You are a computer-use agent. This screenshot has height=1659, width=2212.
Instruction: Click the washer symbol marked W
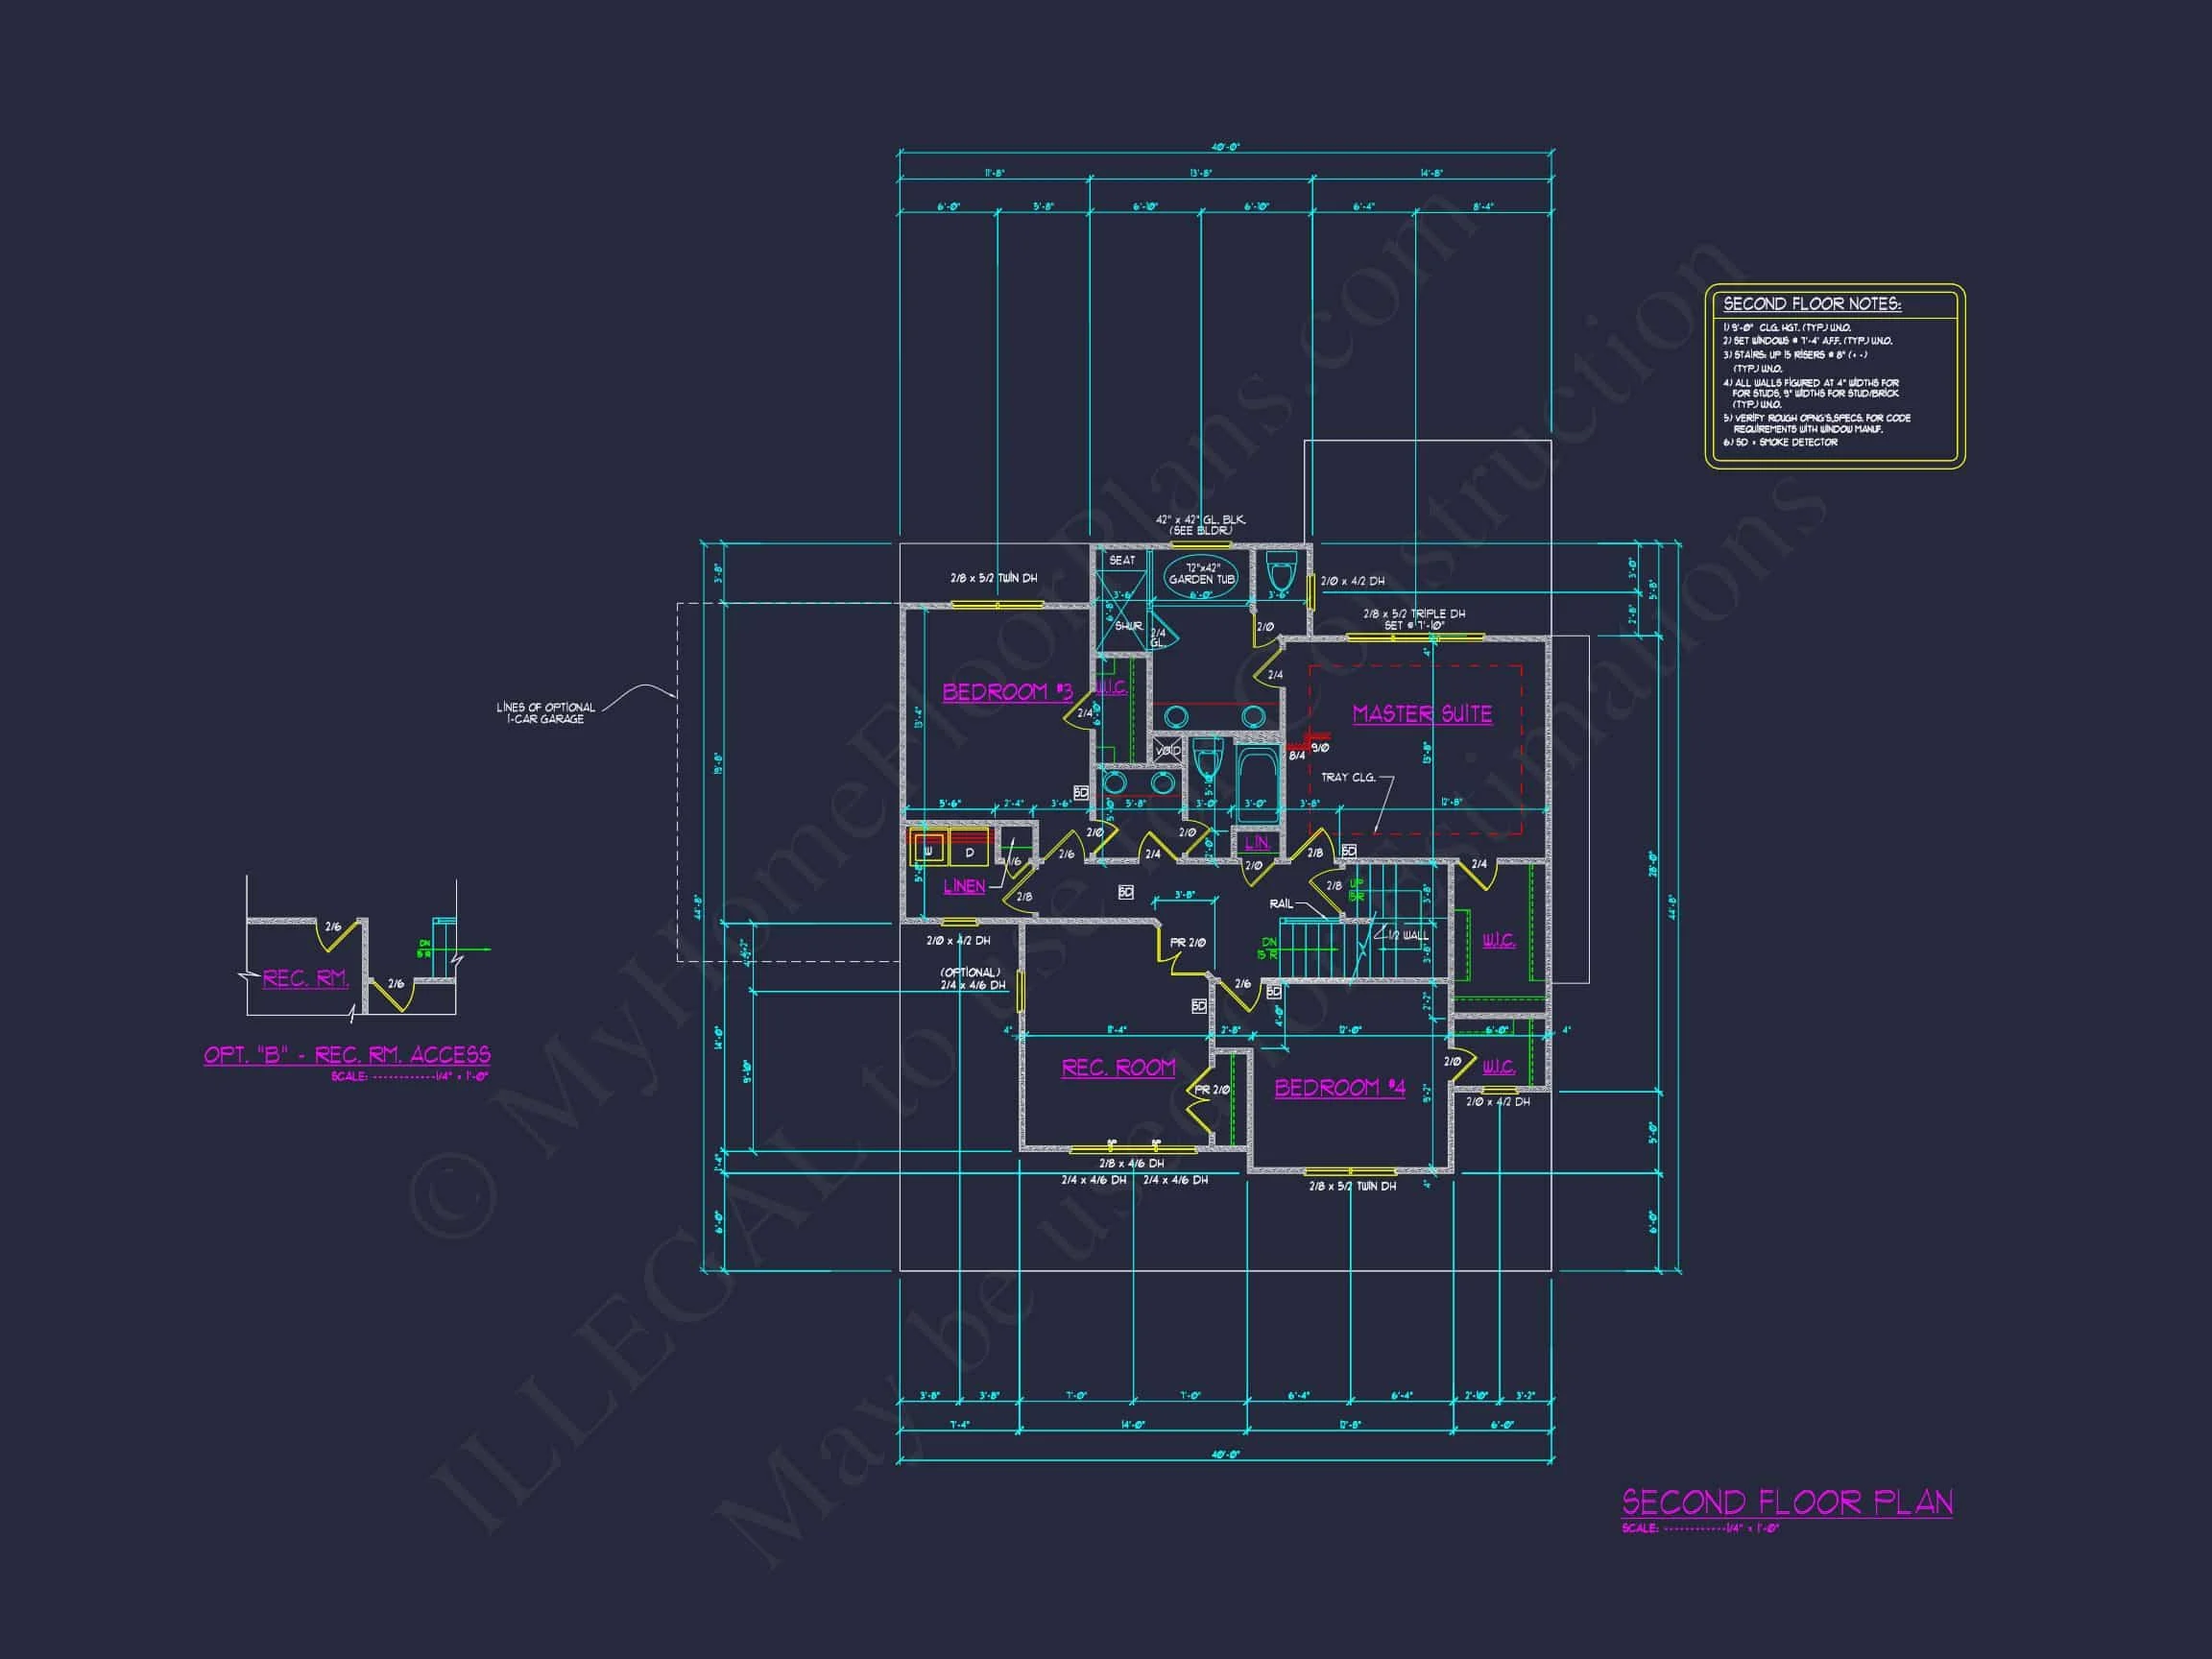(x=927, y=851)
